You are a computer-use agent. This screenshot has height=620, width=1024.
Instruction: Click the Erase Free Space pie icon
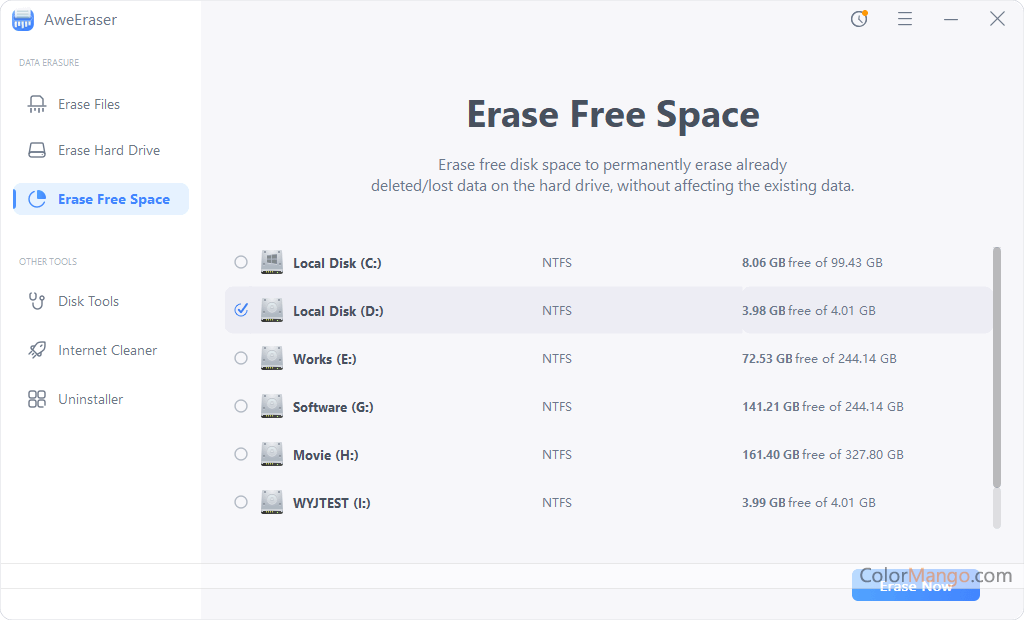click(x=37, y=199)
